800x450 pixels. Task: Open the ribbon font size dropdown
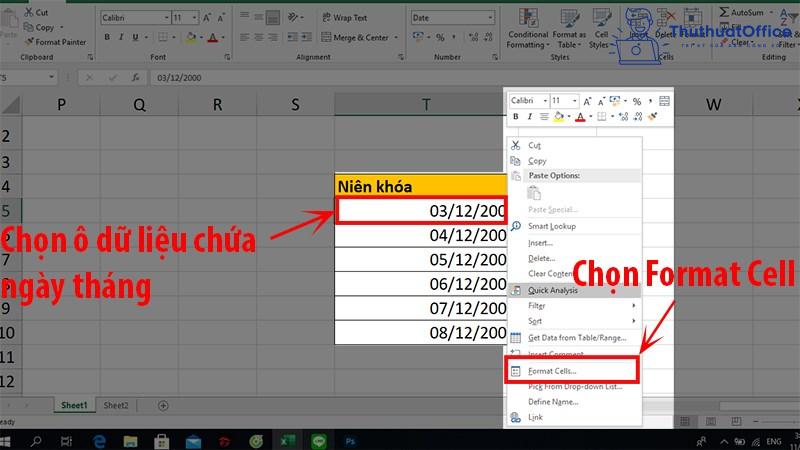(x=194, y=18)
